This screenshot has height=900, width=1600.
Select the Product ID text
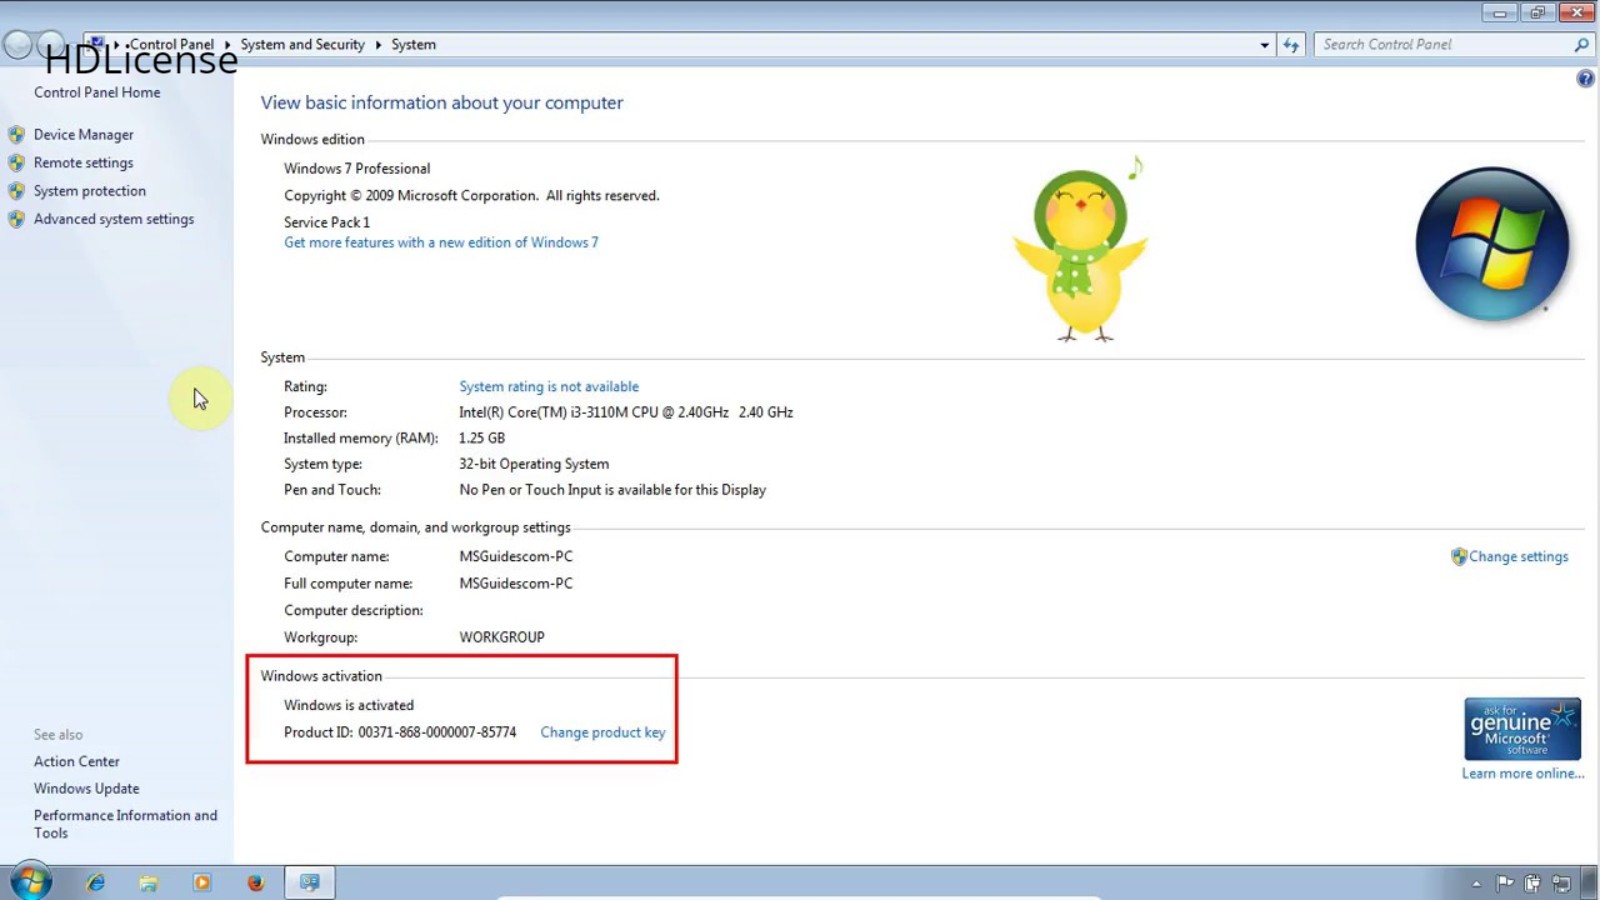point(400,732)
